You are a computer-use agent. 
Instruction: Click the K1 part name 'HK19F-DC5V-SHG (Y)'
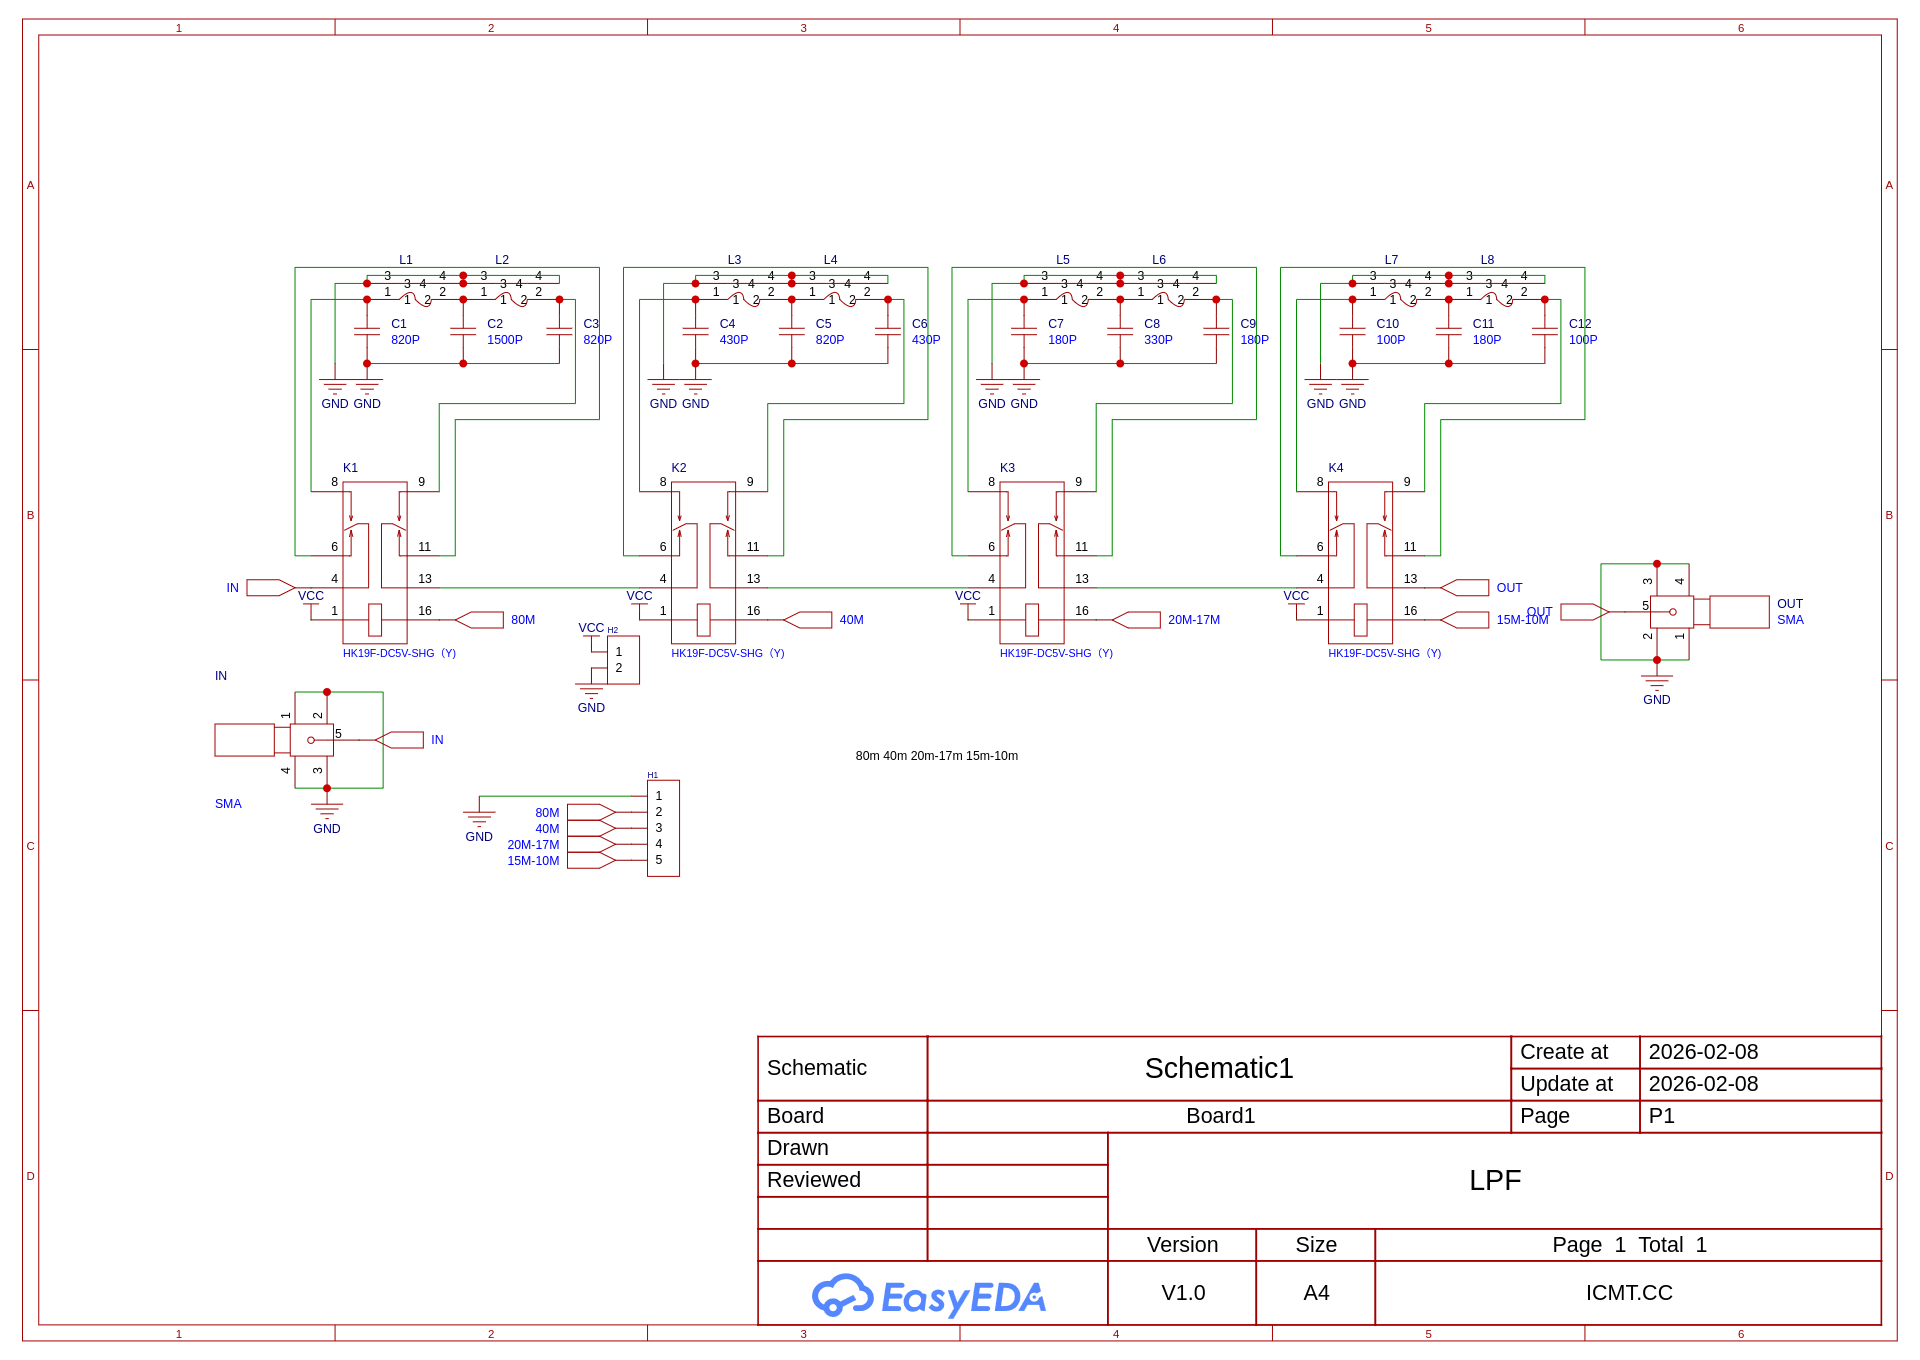click(x=399, y=653)
